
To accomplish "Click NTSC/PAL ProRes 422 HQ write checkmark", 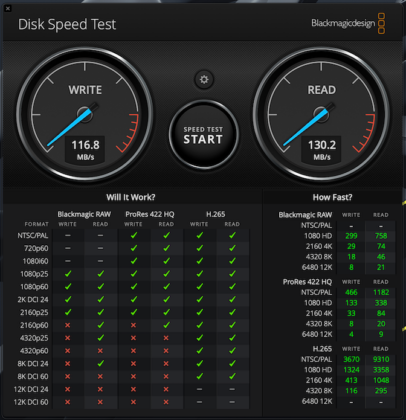I will click(134, 235).
